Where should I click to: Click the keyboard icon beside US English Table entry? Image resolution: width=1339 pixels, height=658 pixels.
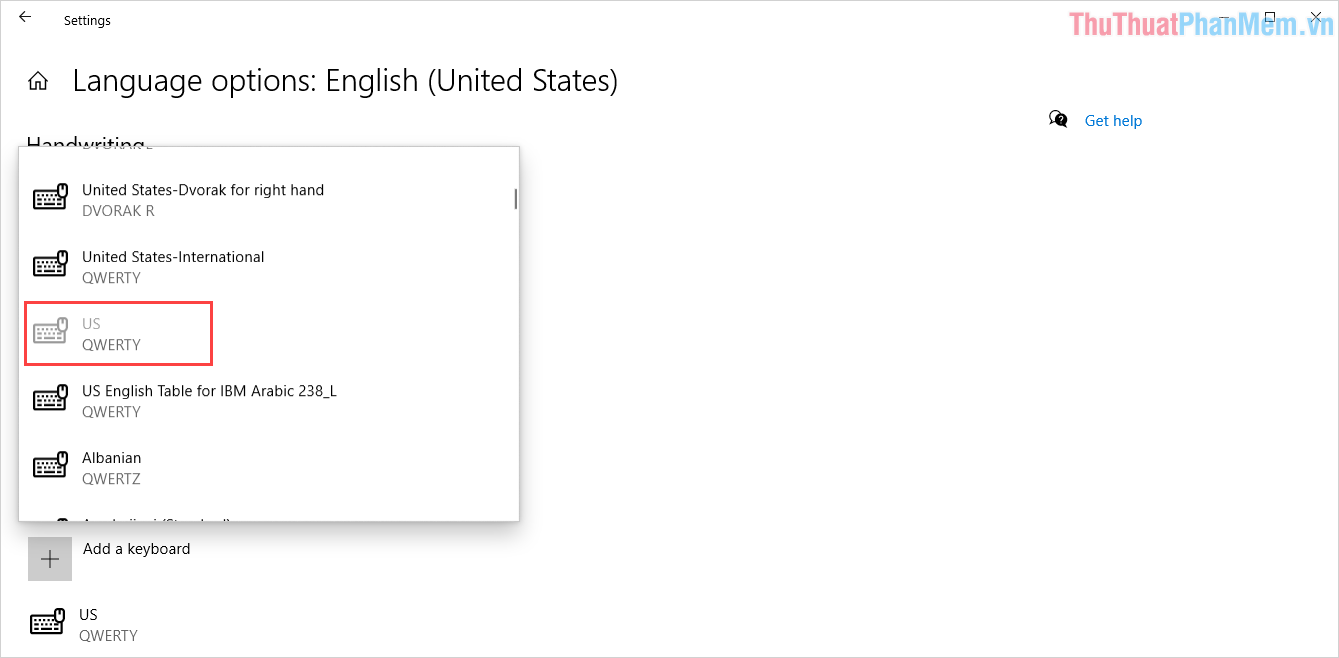(x=50, y=398)
